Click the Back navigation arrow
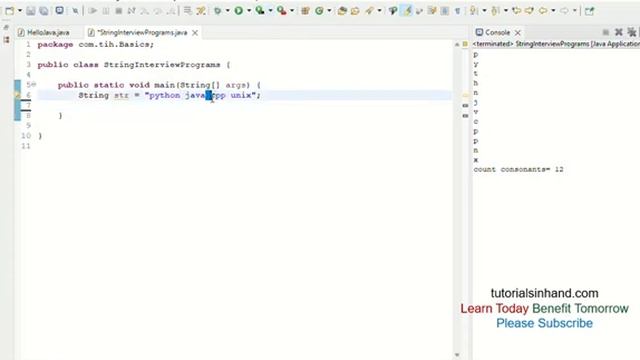The image size is (640, 360). pyautogui.click(x=543, y=11)
